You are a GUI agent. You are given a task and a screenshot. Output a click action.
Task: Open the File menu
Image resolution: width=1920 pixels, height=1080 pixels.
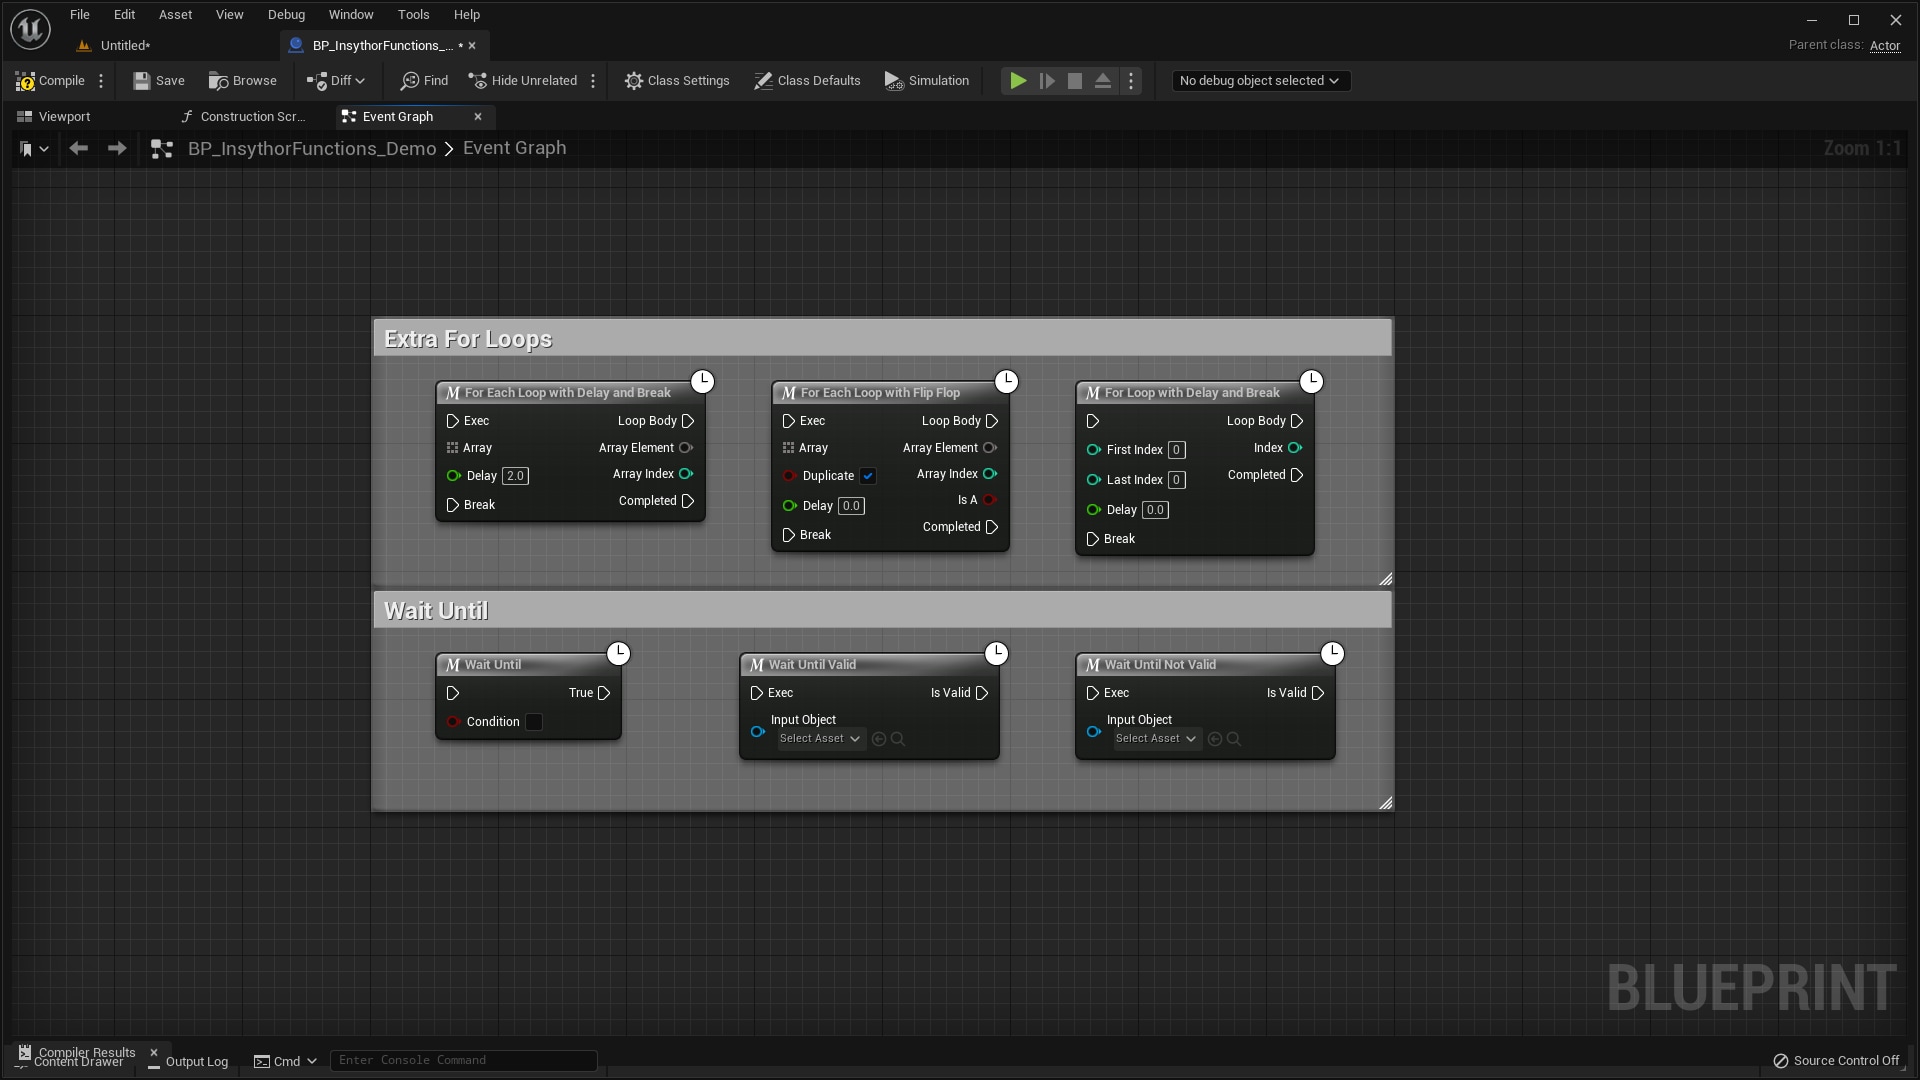click(x=80, y=15)
